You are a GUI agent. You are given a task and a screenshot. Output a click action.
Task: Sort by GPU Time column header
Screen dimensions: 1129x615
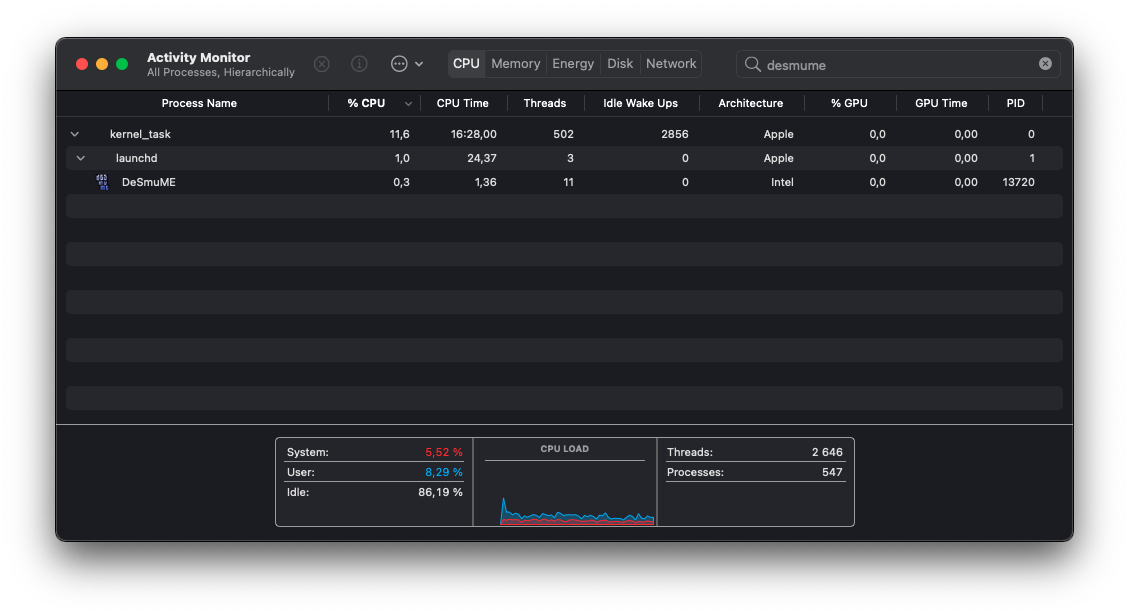pos(941,104)
